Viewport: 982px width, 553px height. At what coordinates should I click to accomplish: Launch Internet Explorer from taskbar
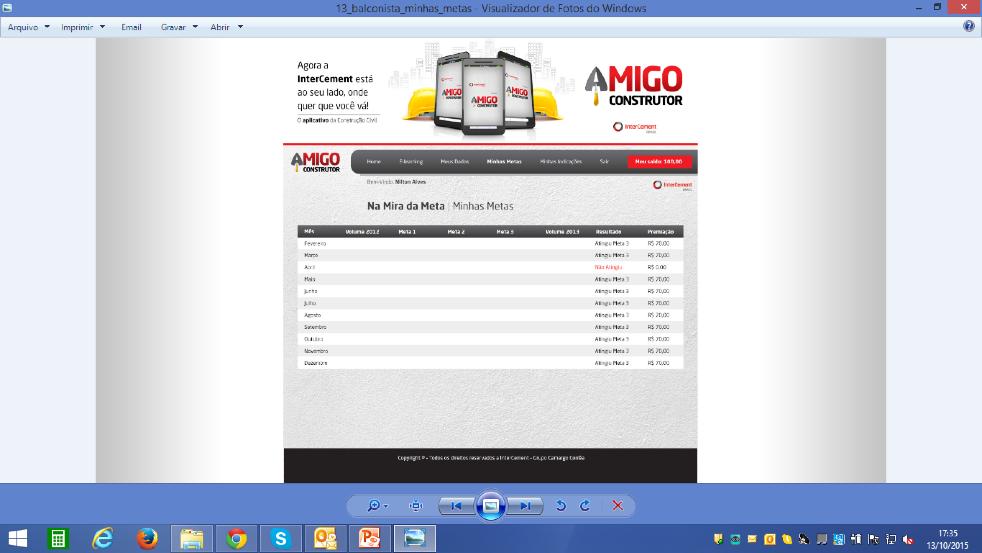[103, 539]
